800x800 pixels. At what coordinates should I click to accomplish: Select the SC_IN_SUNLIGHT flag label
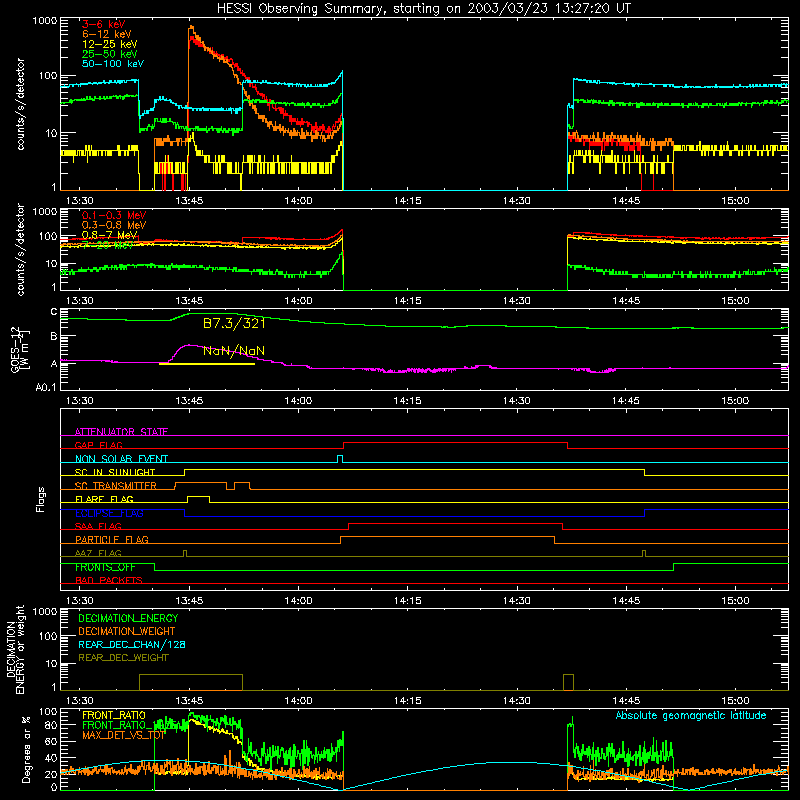click(115, 472)
